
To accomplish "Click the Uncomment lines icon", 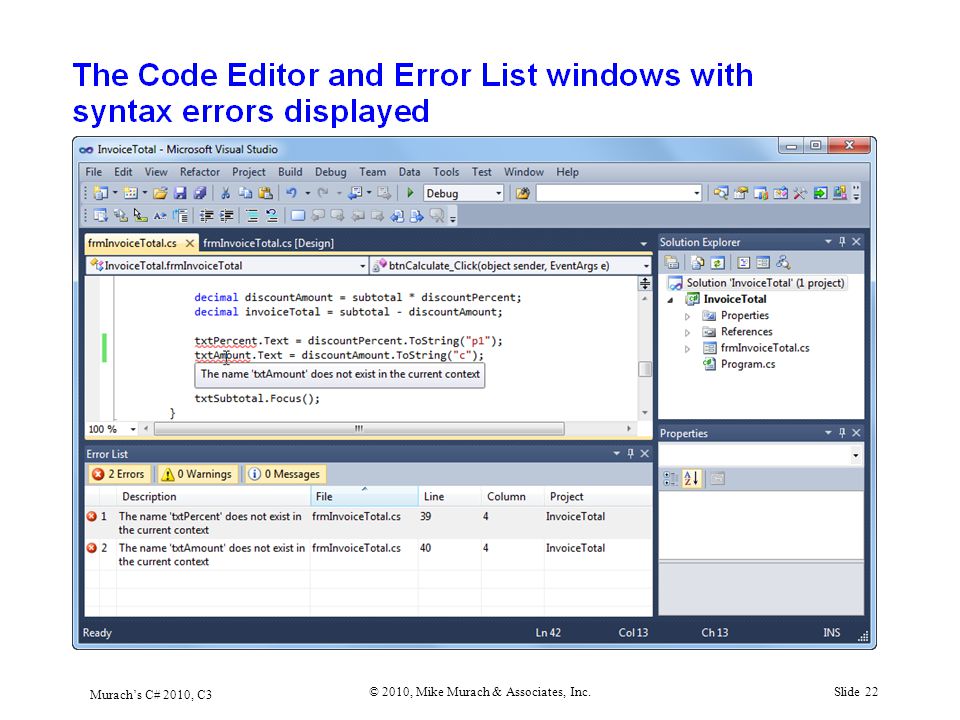I will (272, 216).
